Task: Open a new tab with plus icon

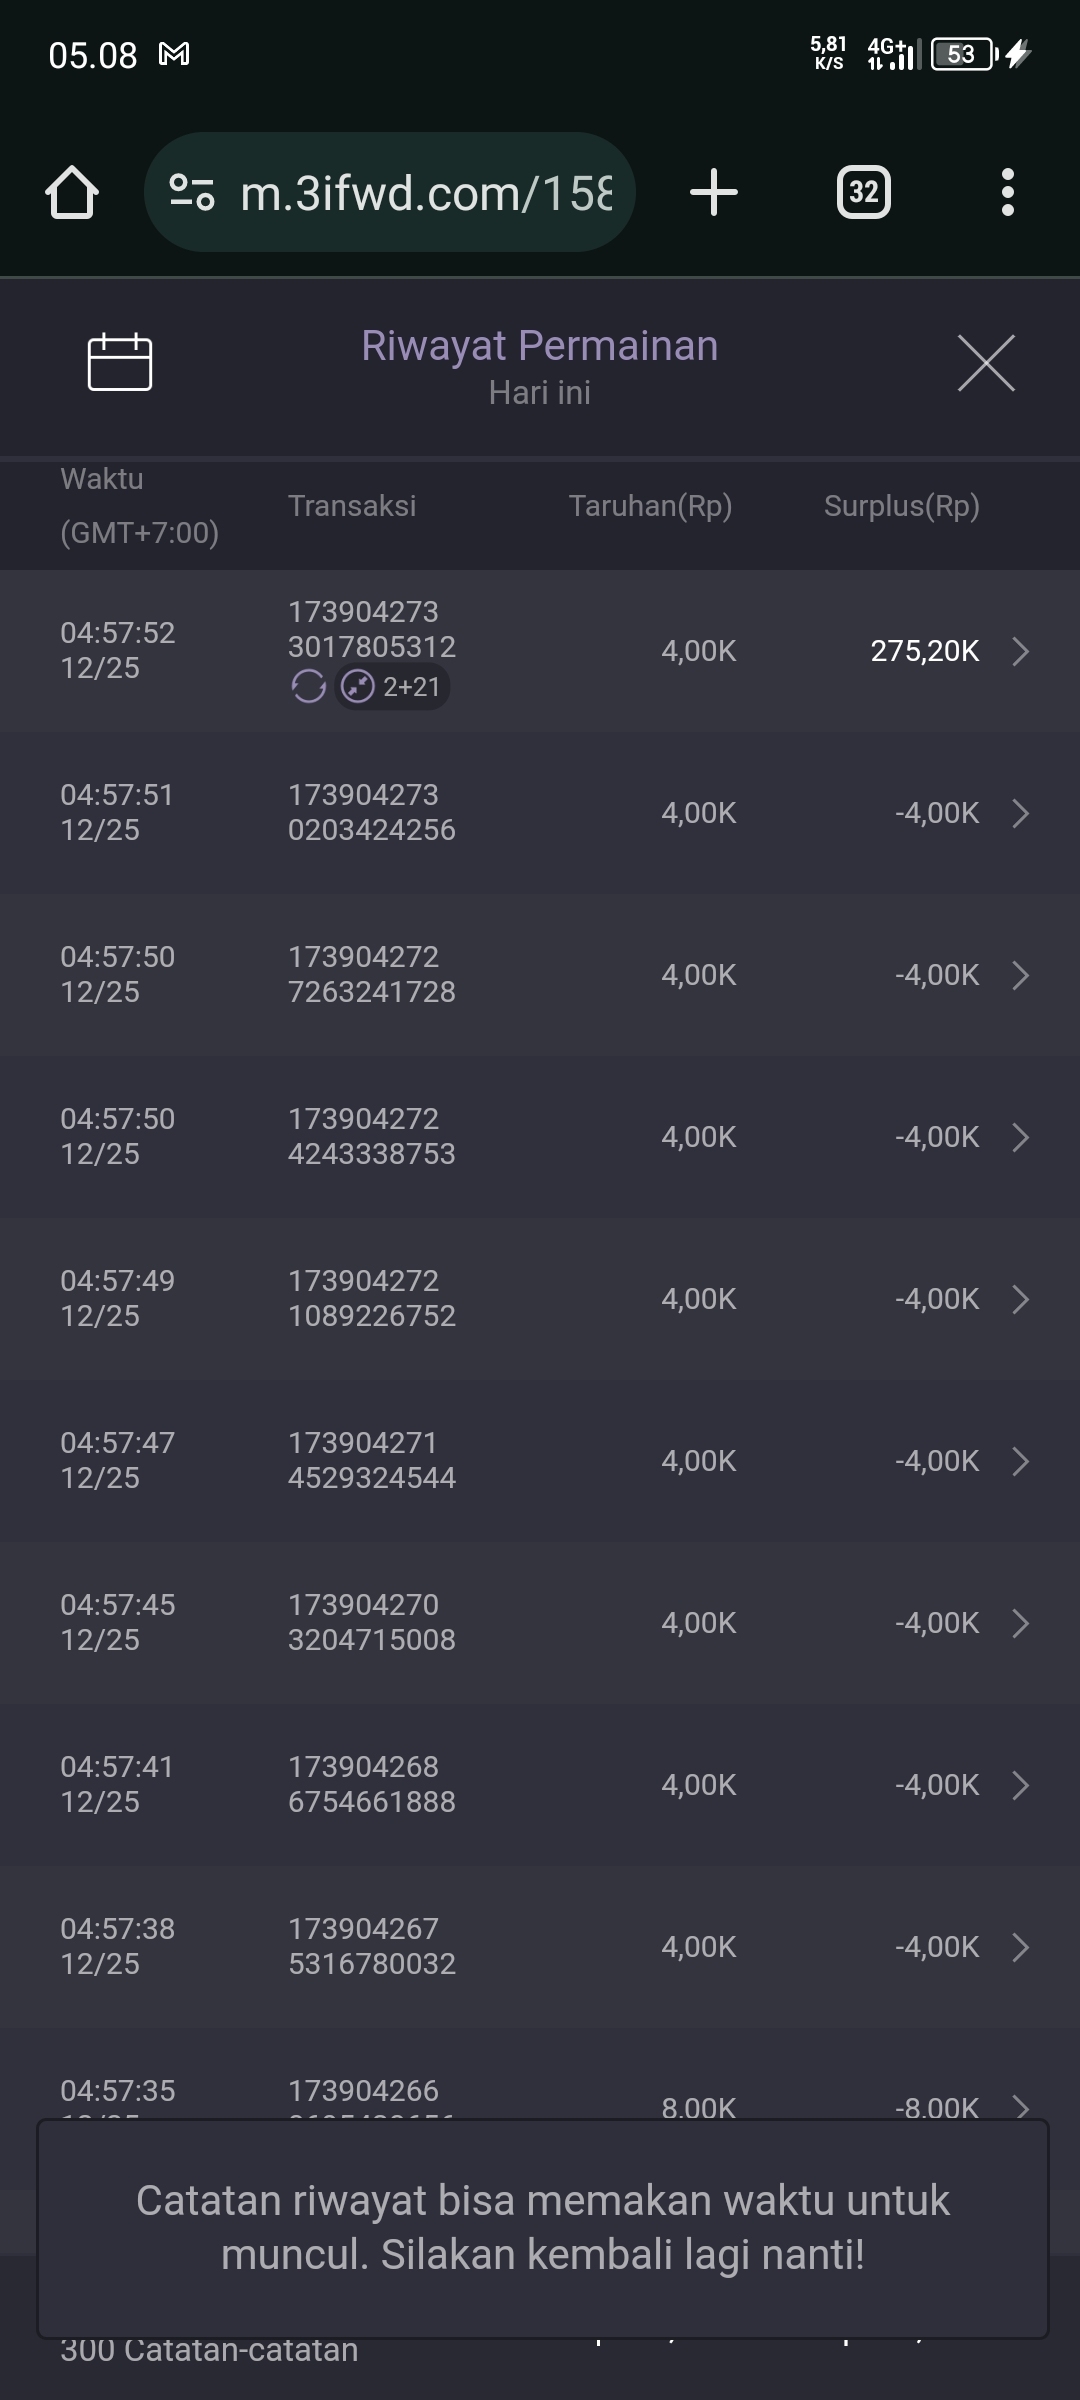Action: coord(714,192)
